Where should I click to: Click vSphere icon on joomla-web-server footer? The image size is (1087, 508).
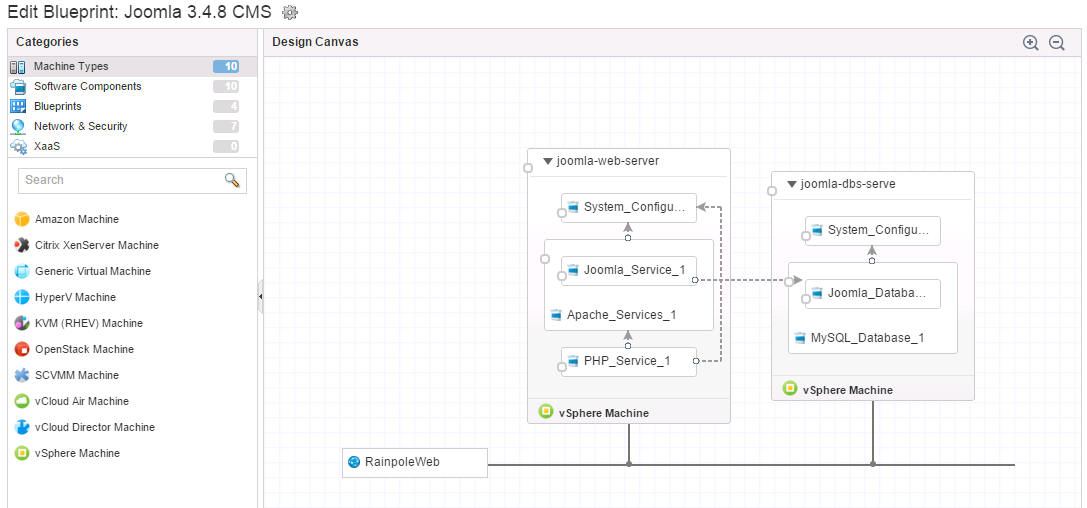point(546,412)
